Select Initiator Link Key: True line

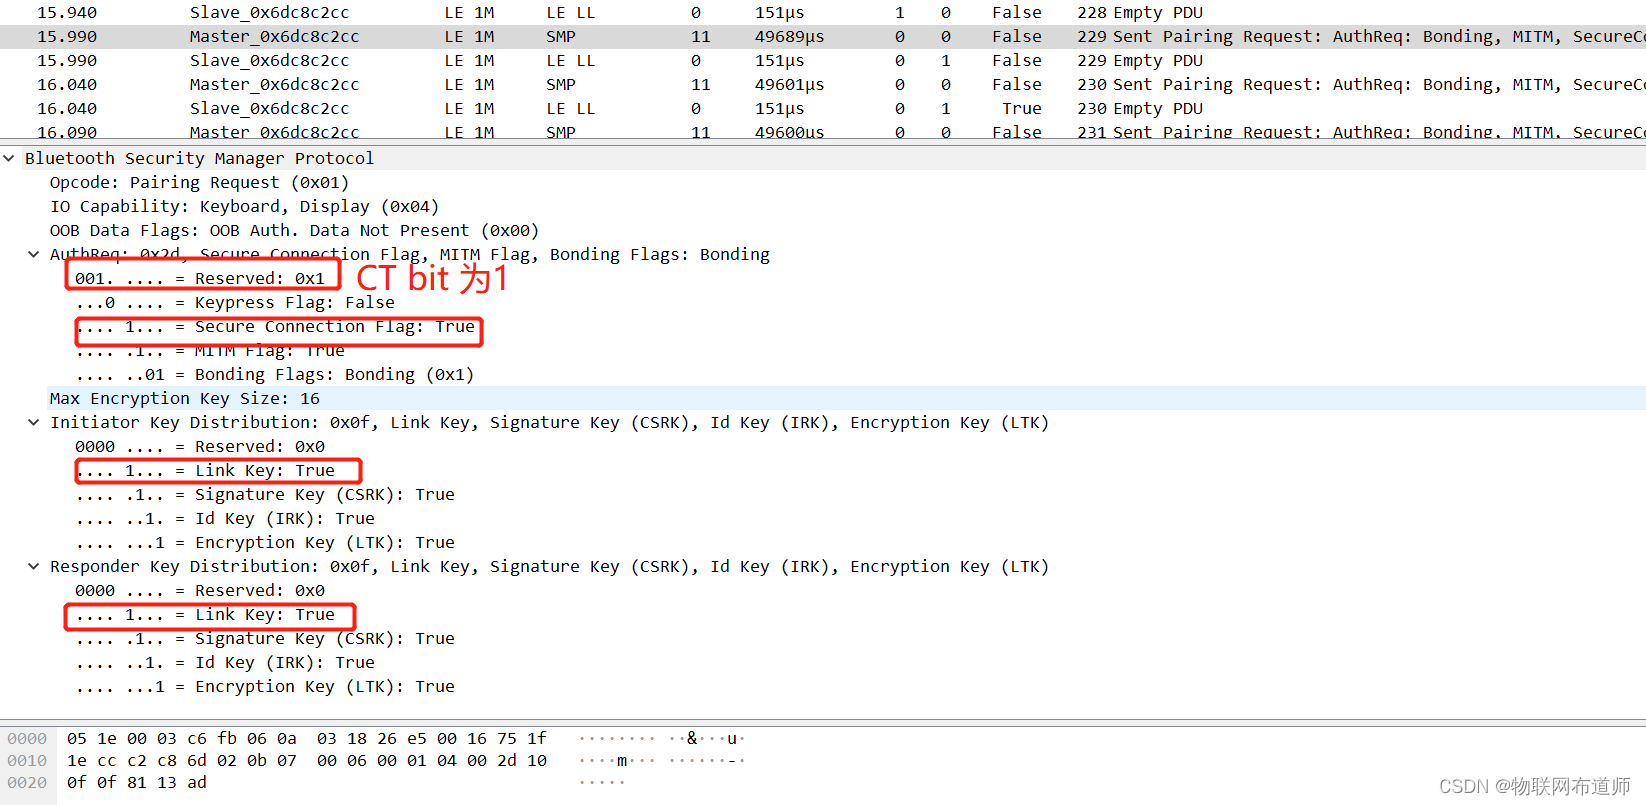pyautogui.click(x=205, y=470)
